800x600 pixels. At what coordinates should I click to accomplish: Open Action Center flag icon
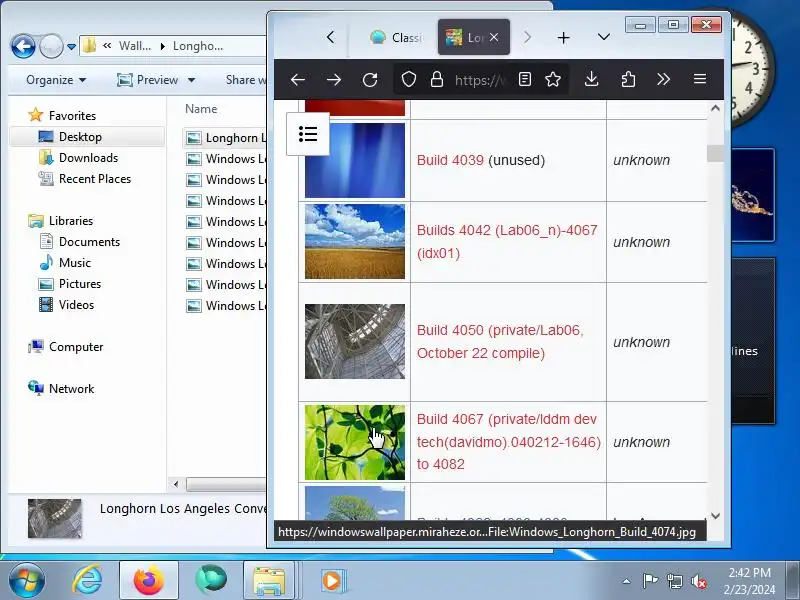(x=649, y=581)
